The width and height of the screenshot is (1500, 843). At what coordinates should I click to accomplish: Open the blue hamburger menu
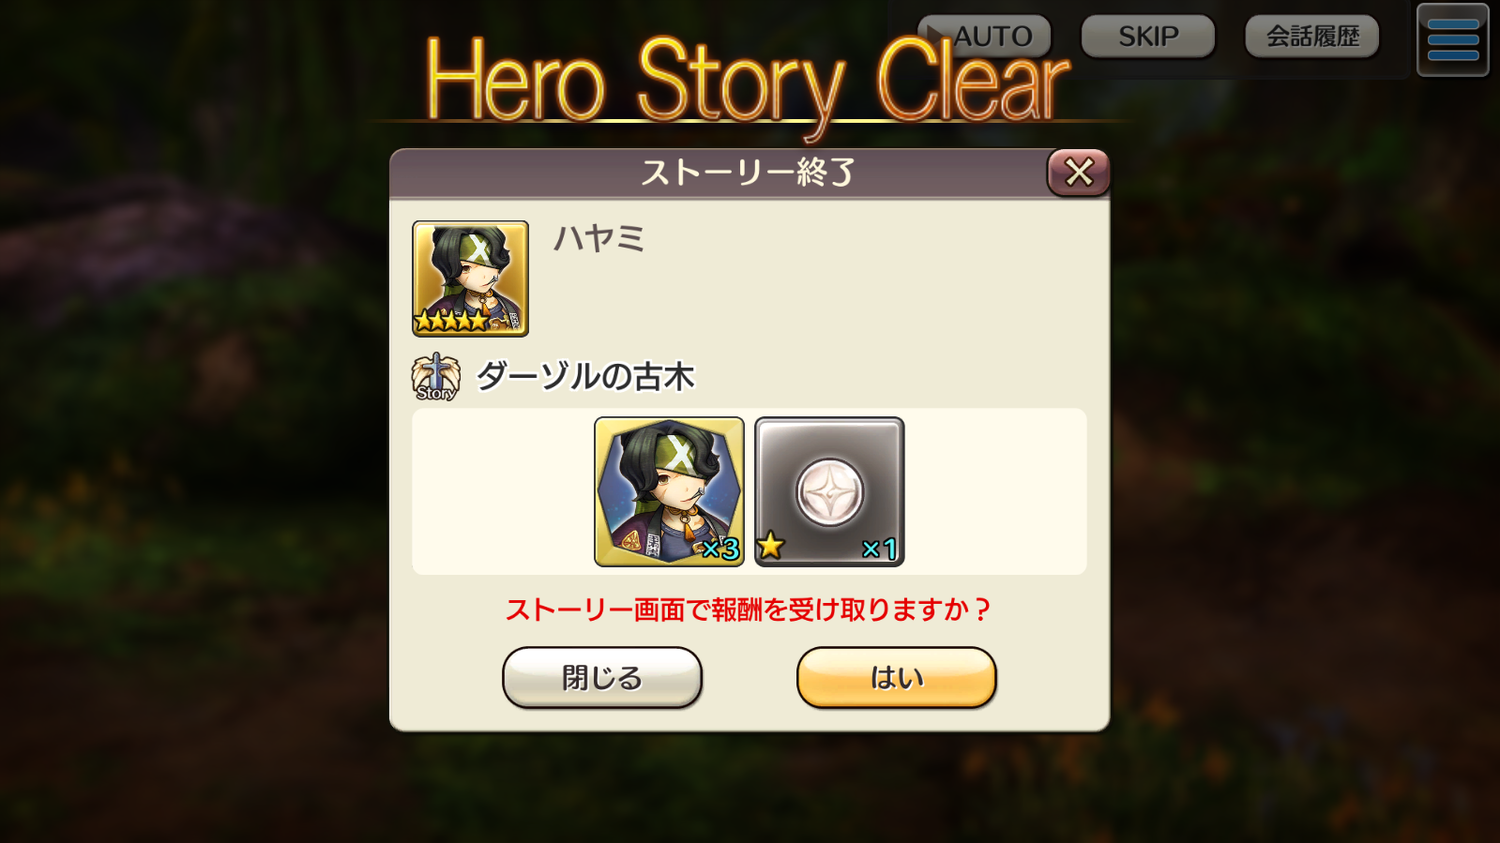[1453, 40]
